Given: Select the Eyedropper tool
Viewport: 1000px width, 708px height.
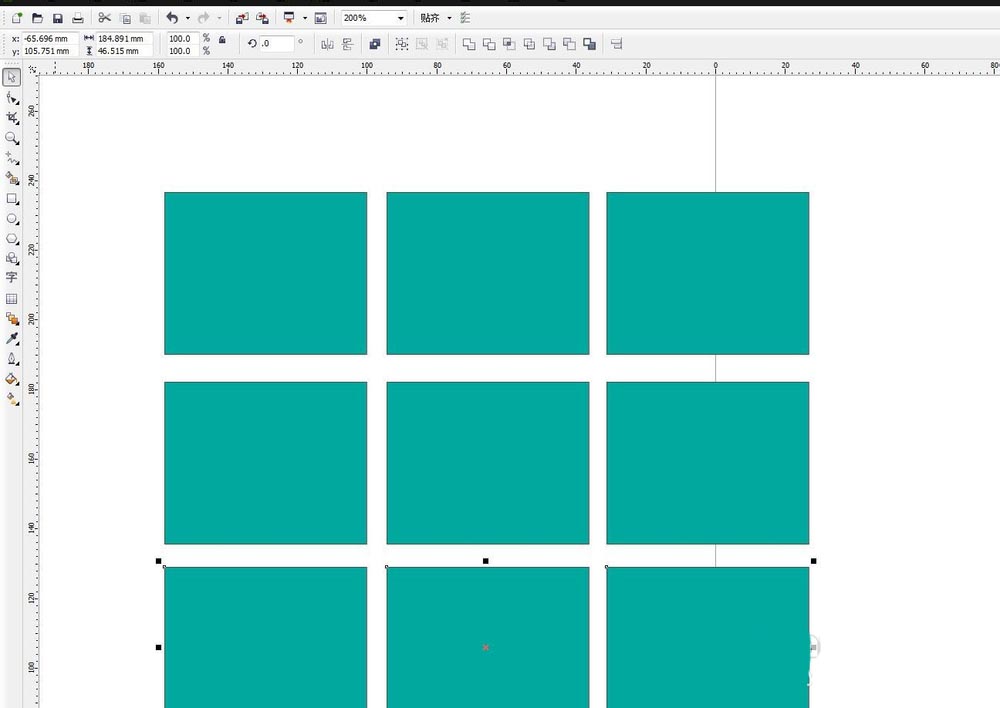Looking at the screenshot, I should click(x=11, y=338).
